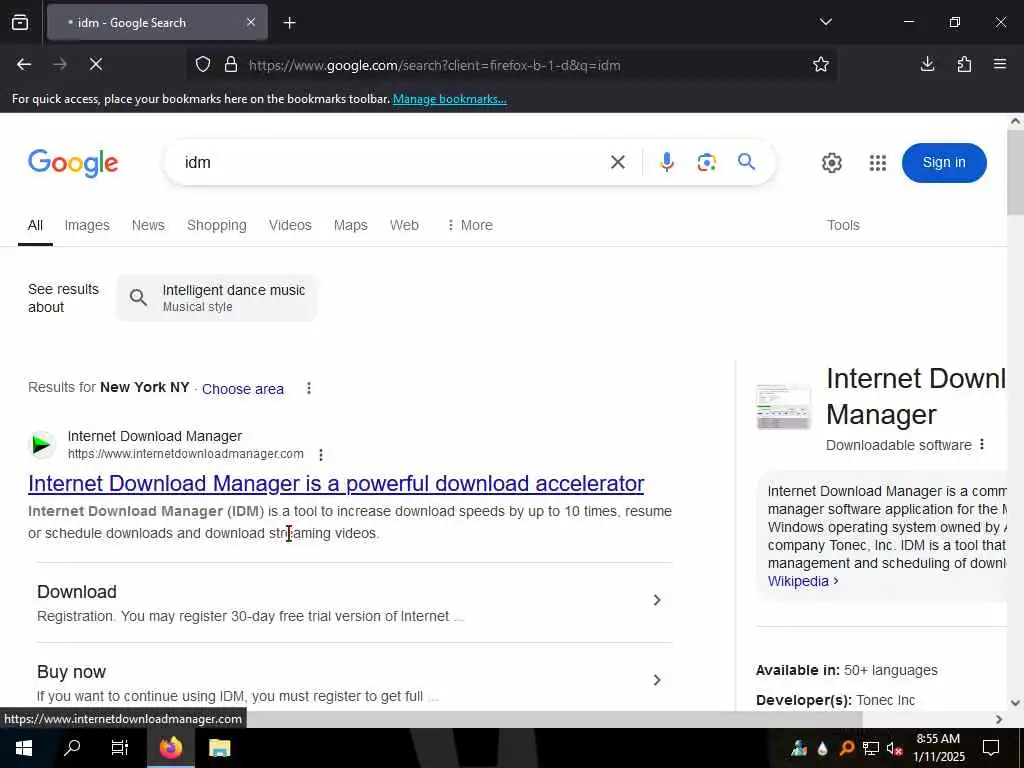Click the muted volume tray icon
The height and width of the screenshot is (768, 1024).
894,748
